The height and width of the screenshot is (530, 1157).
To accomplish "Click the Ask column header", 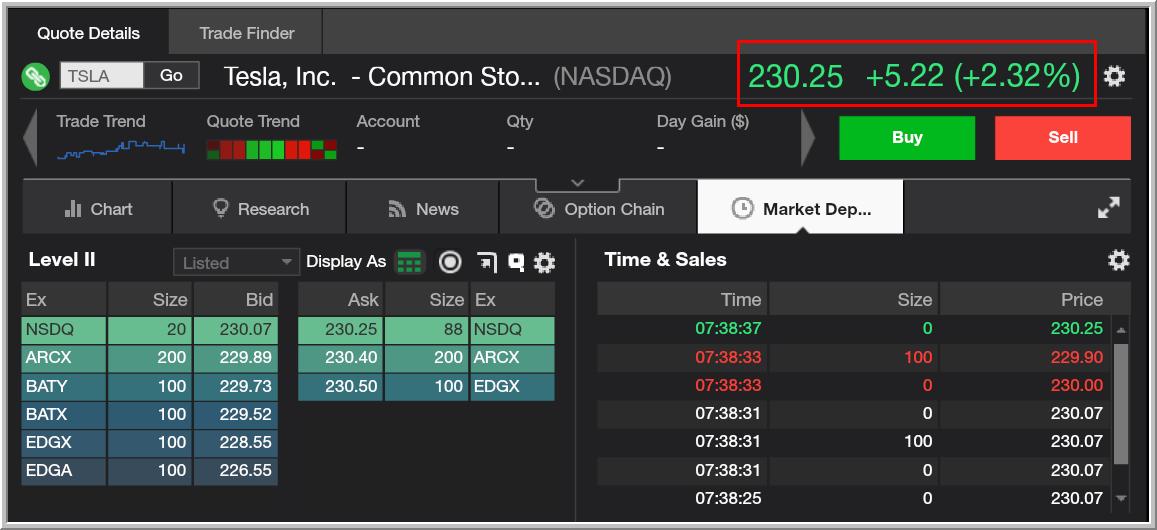I will coord(340,299).
